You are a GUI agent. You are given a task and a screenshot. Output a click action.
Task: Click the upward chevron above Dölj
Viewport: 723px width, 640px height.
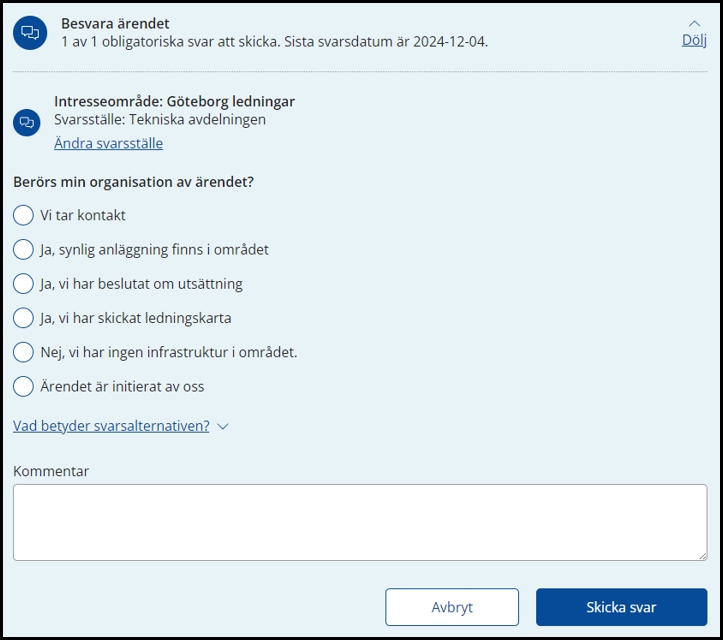point(694,22)
